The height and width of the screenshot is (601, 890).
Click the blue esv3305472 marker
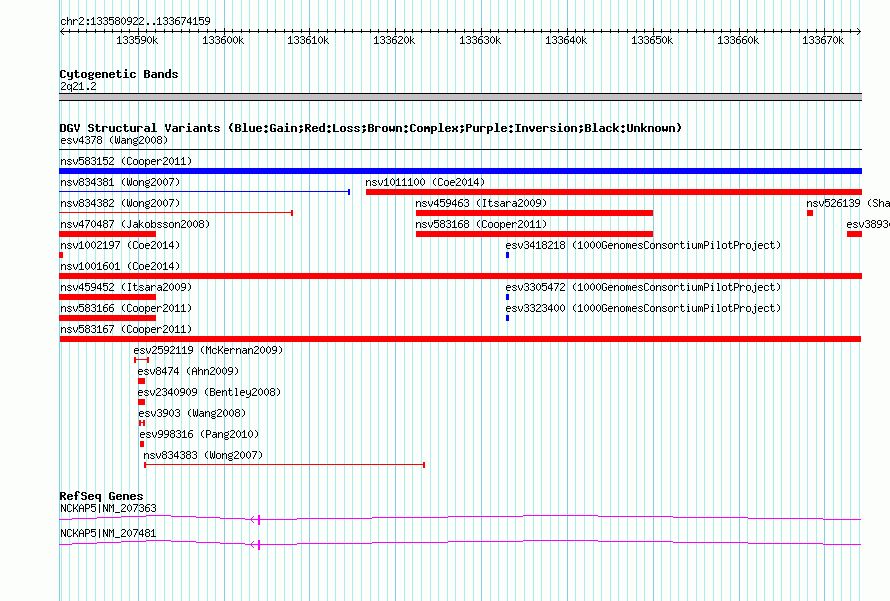pyautogui.click(x=507, y=297)
